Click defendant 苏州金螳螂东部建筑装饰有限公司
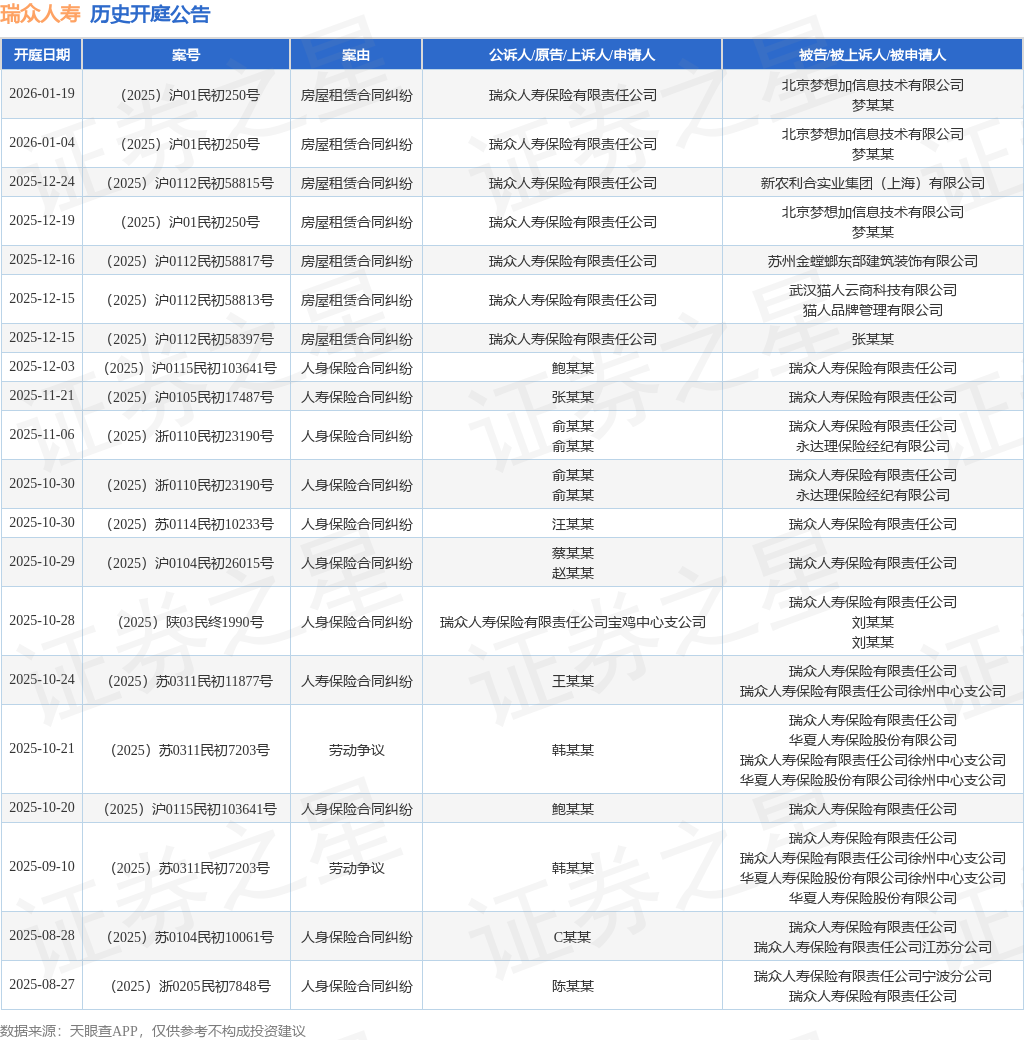The image size is (1024, 1040). pos(872,261)
